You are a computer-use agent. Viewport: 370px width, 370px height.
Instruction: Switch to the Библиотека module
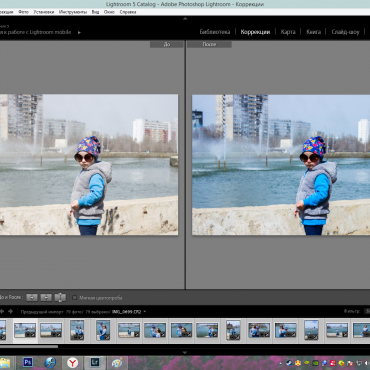tap(215, 32)
